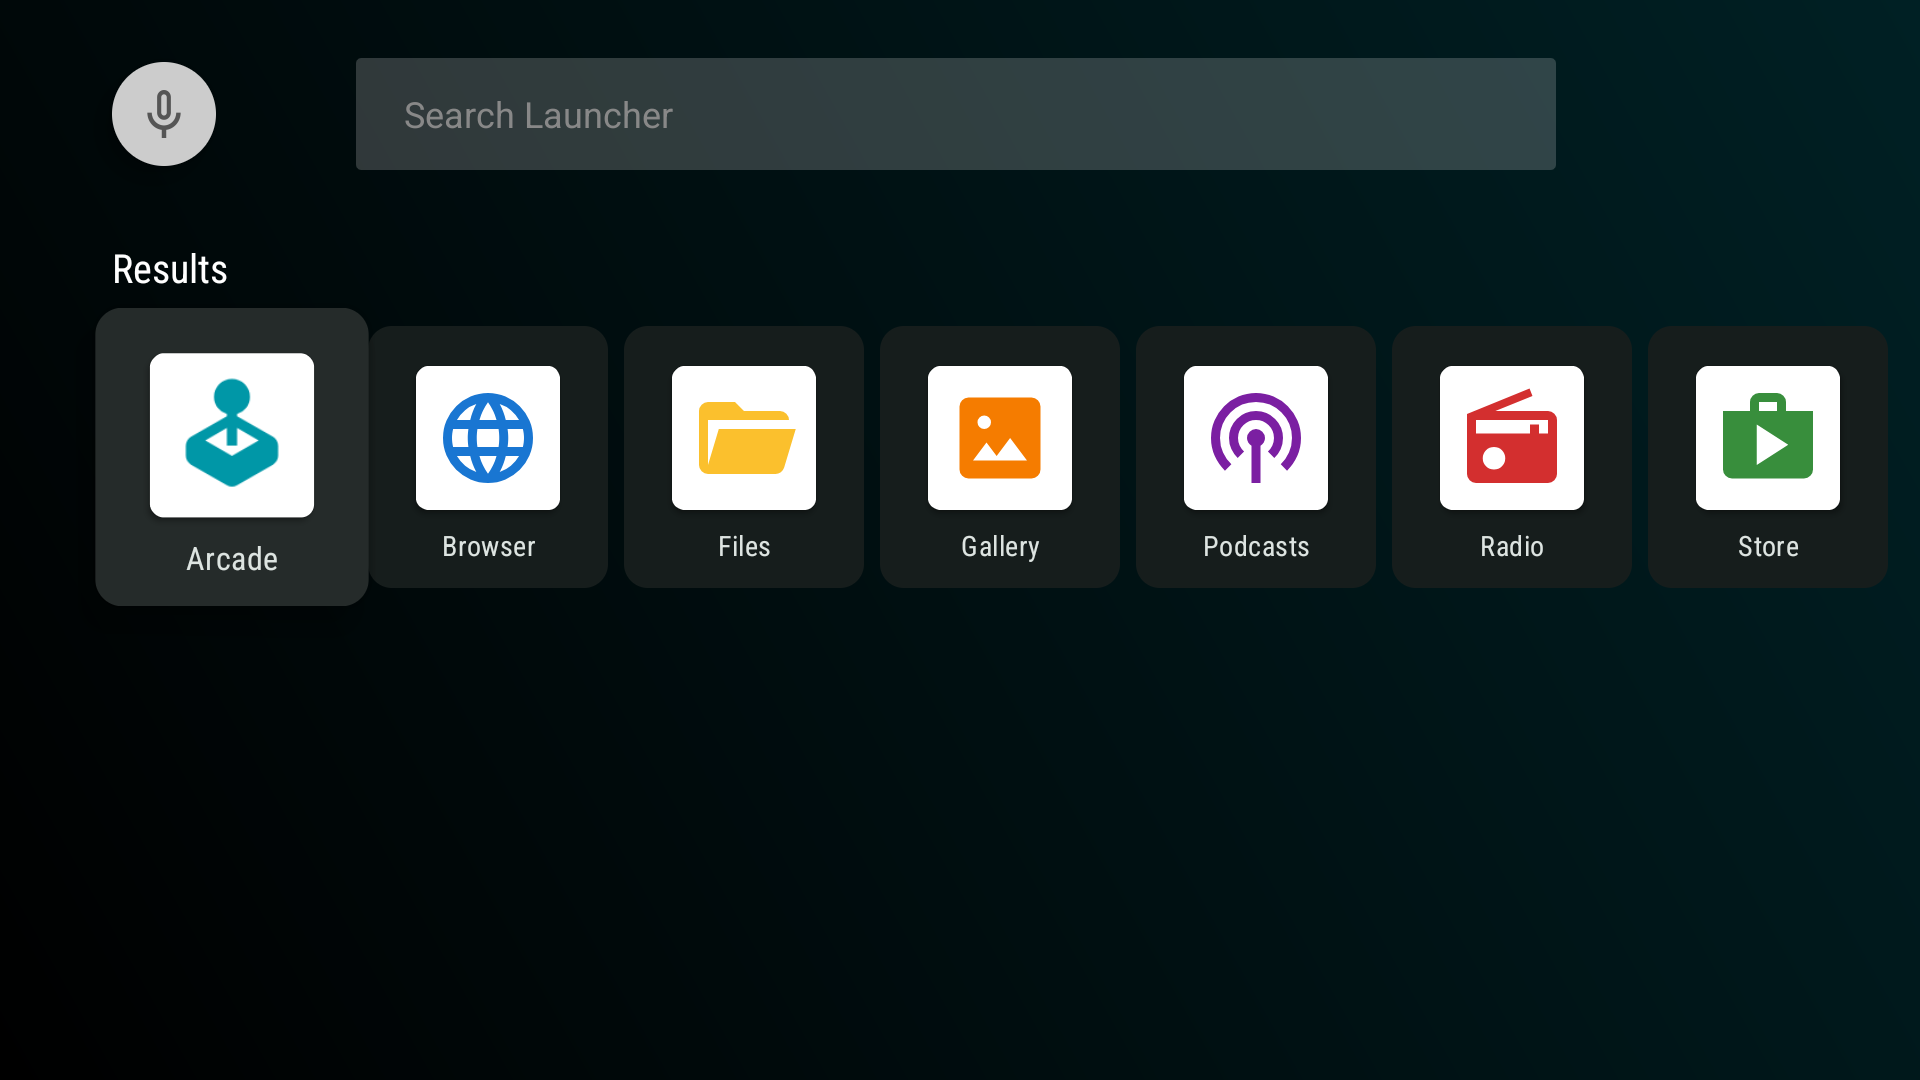This screenshot has width=1920, height=1080.
Task: Launch the purple Podcasts icon
Action: pyautogui.click(x=1256, y=438)
